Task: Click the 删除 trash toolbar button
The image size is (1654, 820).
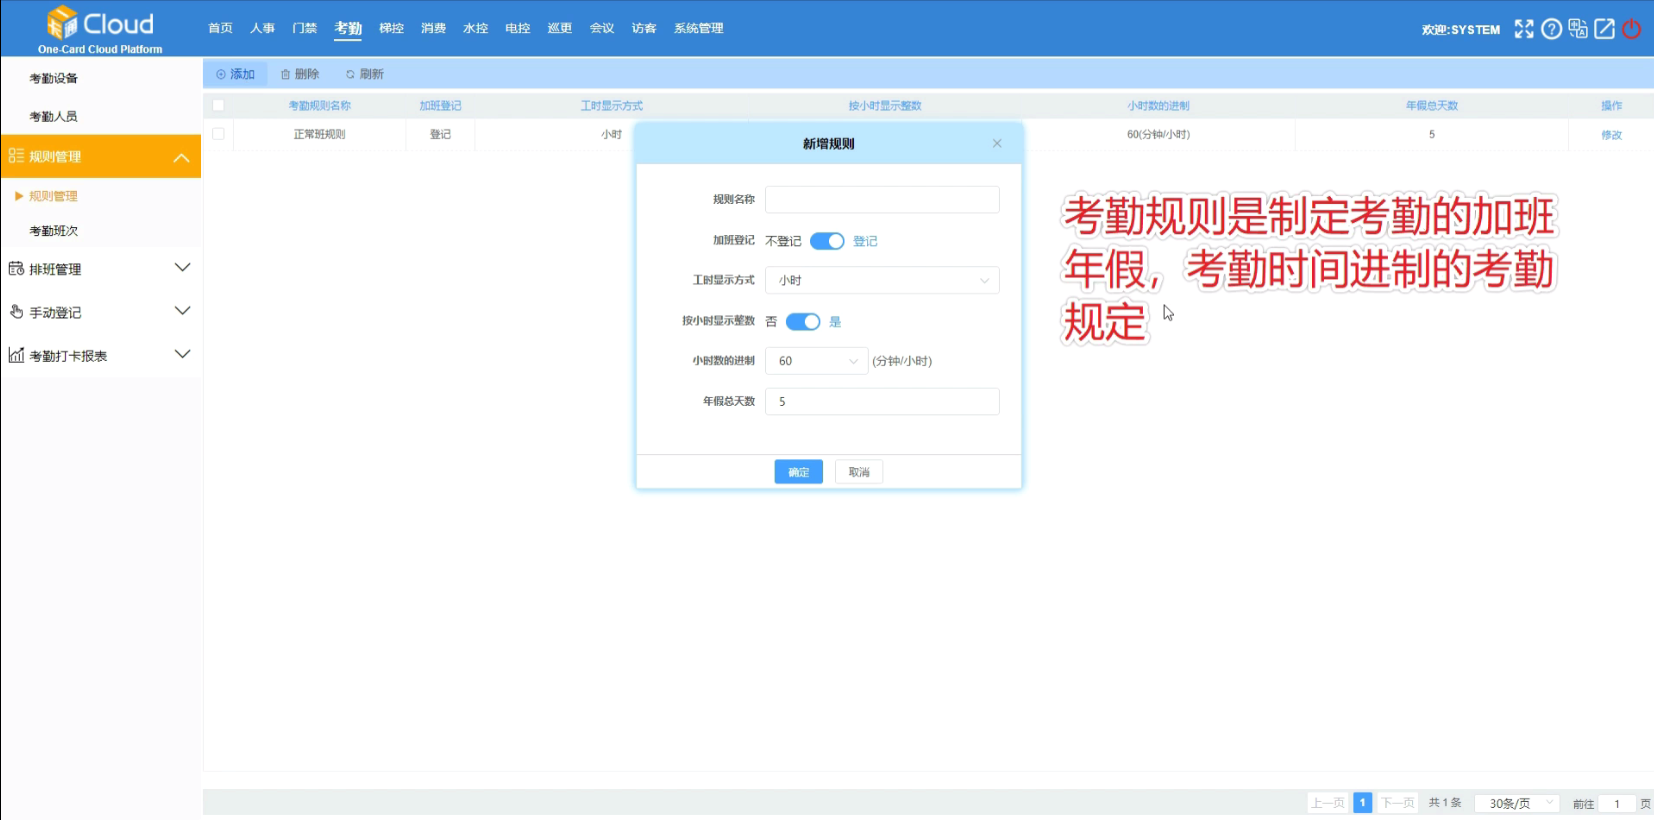Action: click(x=300, y=74)
